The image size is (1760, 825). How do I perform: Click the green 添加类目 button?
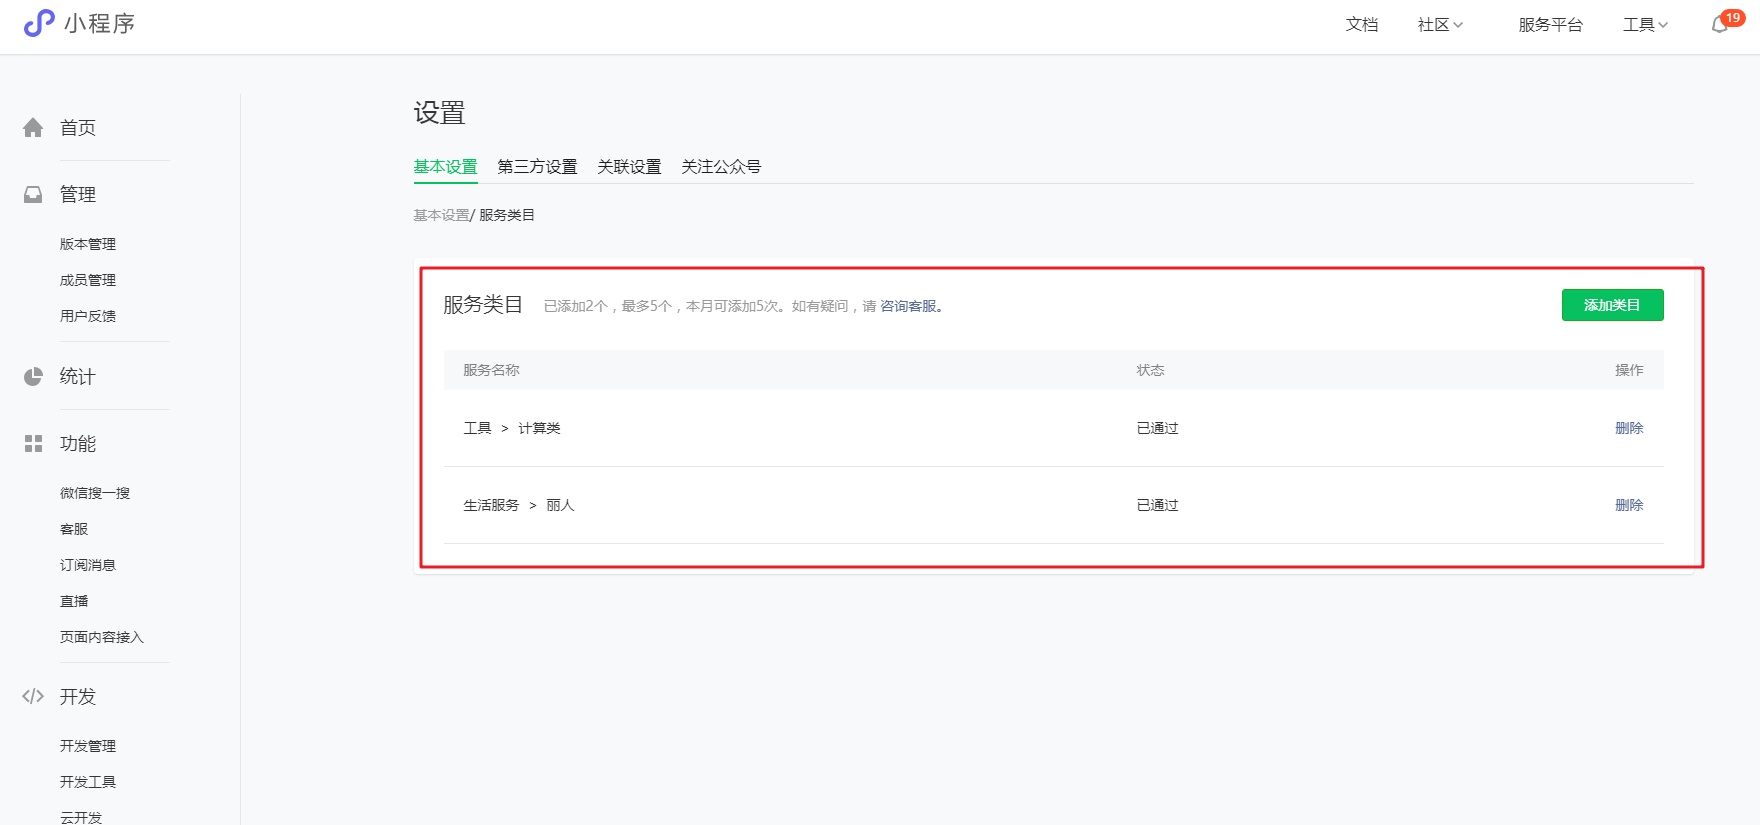coord(1612,305)
